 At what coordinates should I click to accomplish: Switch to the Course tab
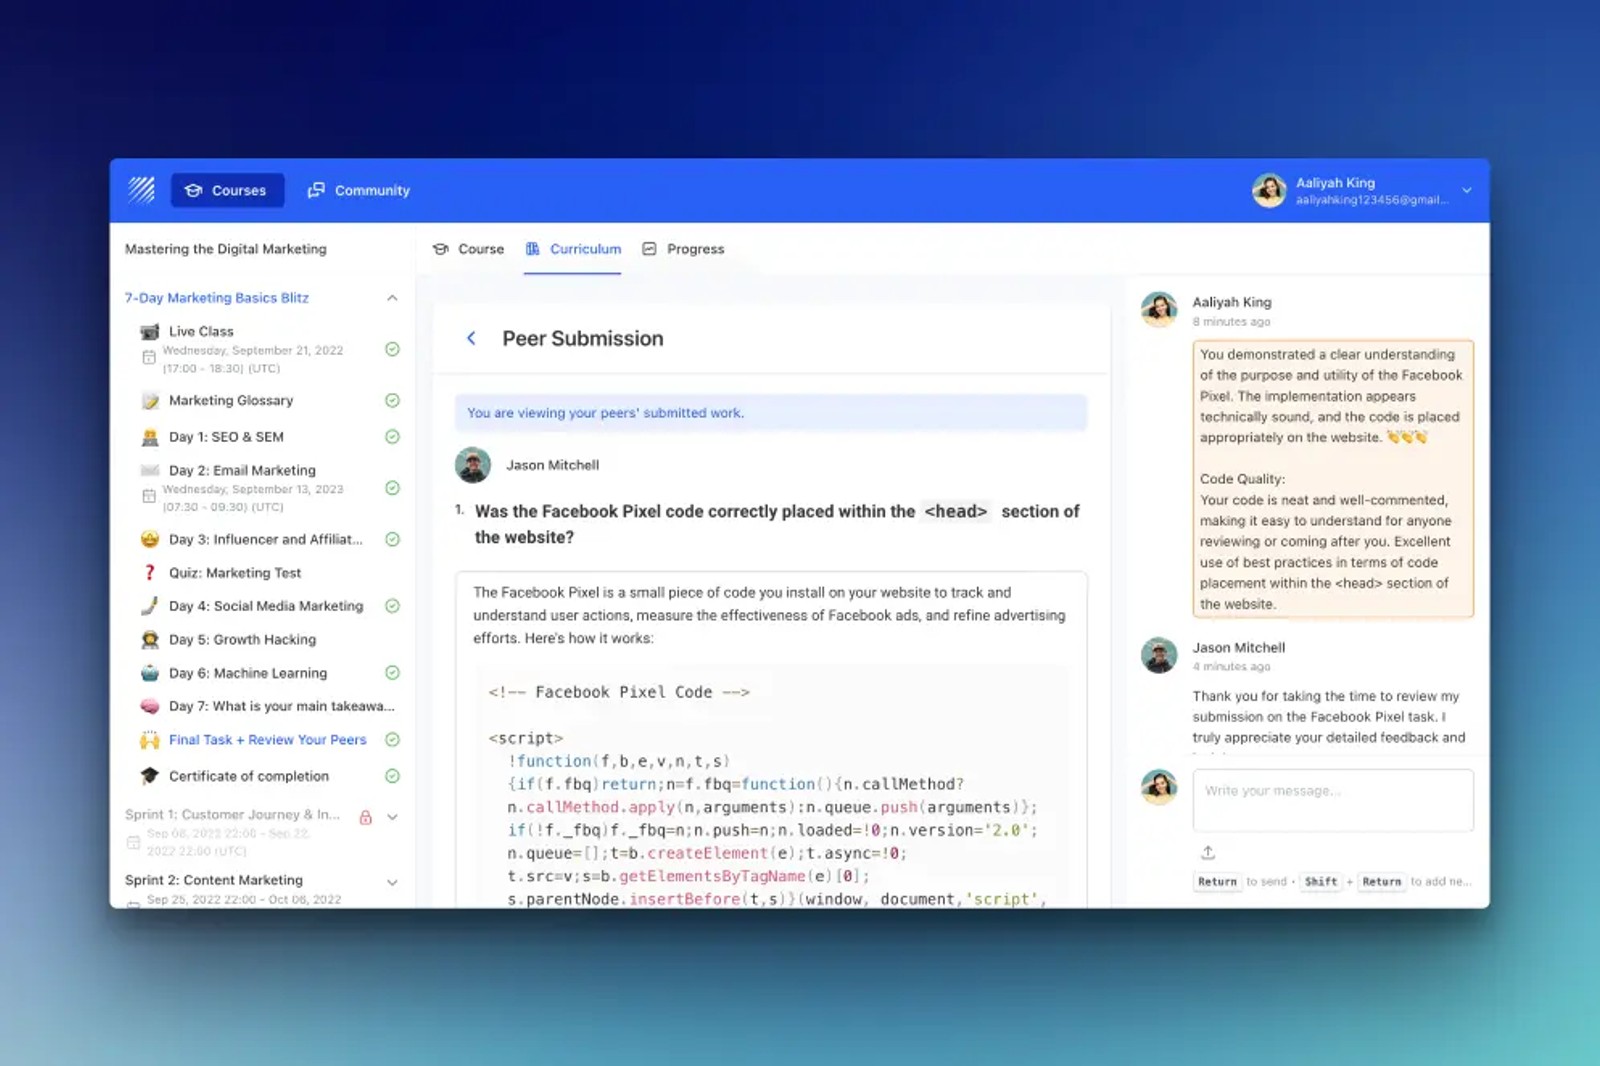[468, 249]
